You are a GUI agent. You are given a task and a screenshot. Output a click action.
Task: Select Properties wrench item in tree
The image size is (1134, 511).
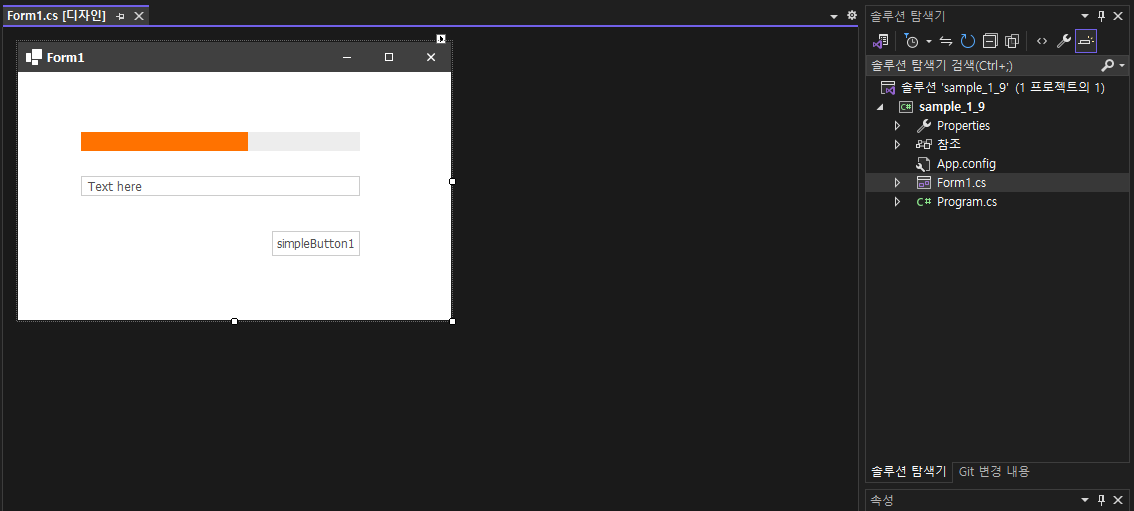(x=963, y=126)
